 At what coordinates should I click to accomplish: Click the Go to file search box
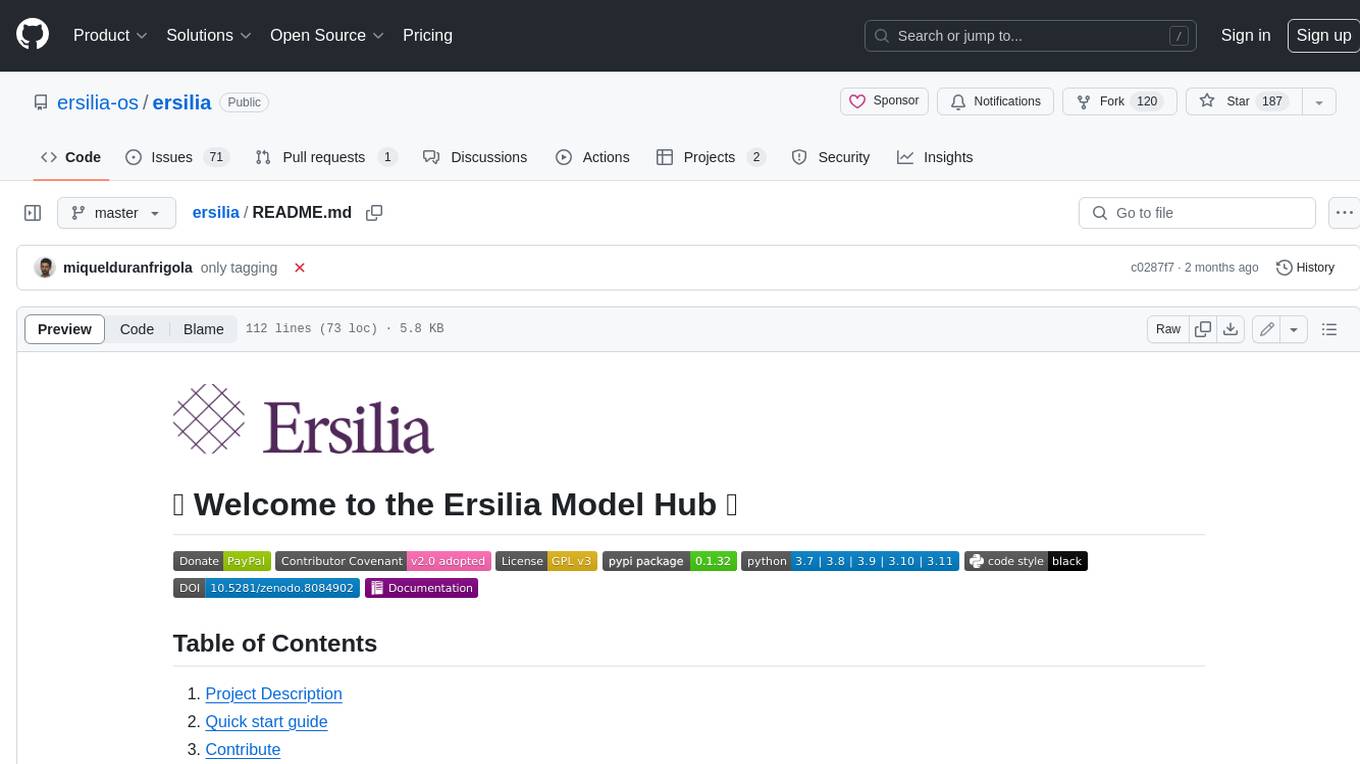tap(1197, 213)
